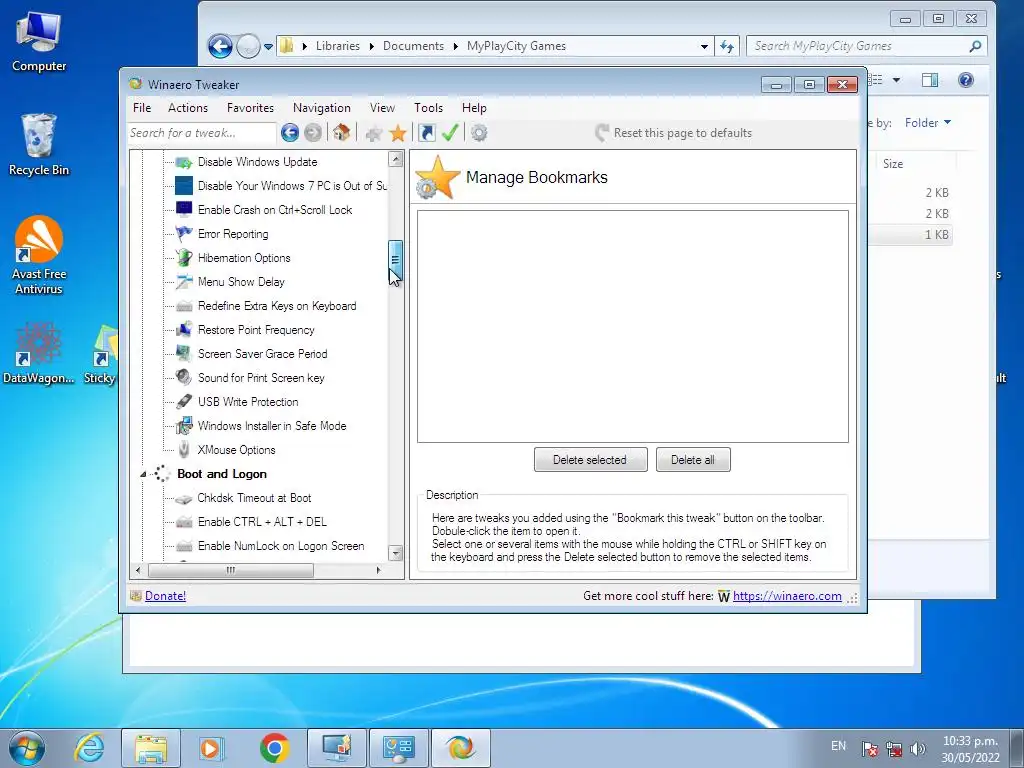Screen dimensions: 1024x768
Task: Click the greyed Forward arrow in Winaero toolbar
Action: (x=313, y=133)
